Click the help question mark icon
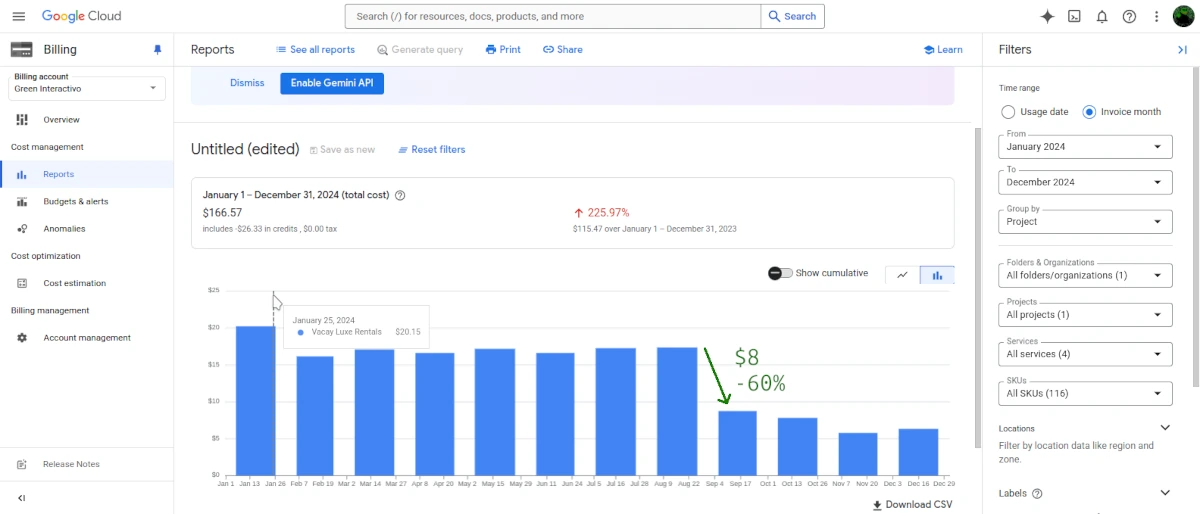This screenshot has height=514, width=1200. coord(1129,16)
